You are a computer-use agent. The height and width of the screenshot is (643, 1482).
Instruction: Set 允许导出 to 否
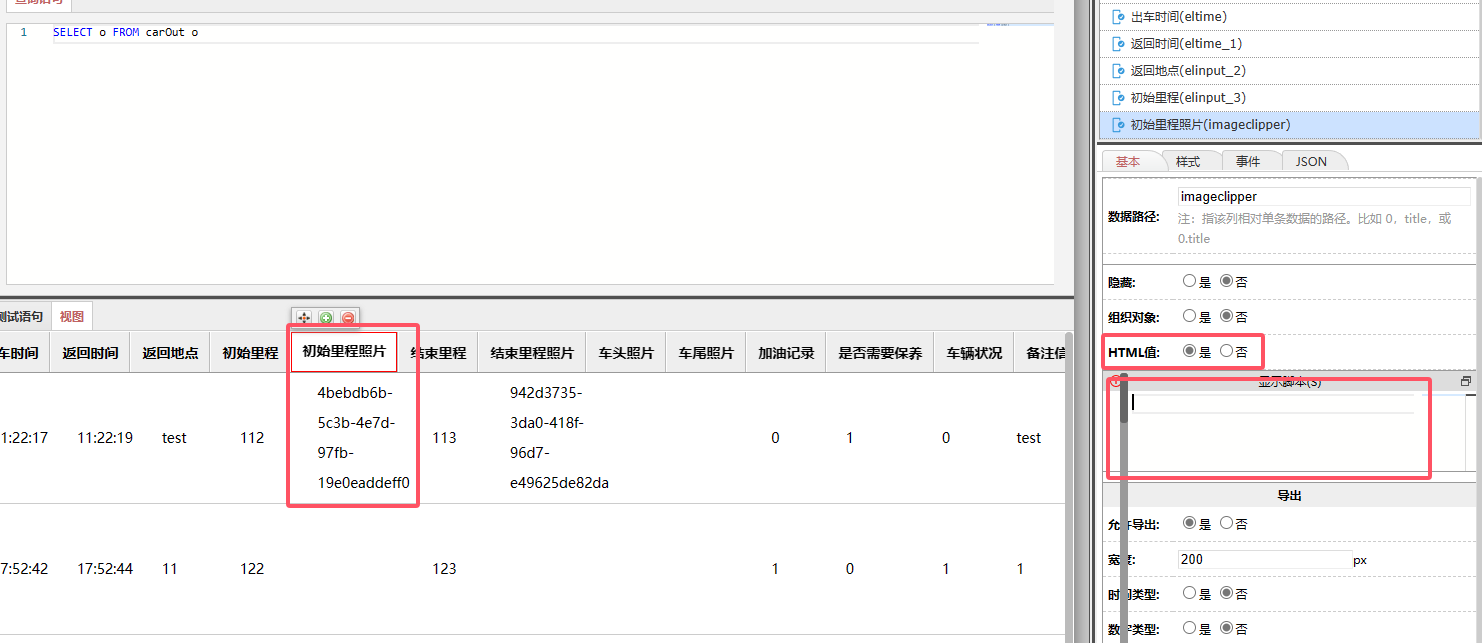click(1227, 523)
